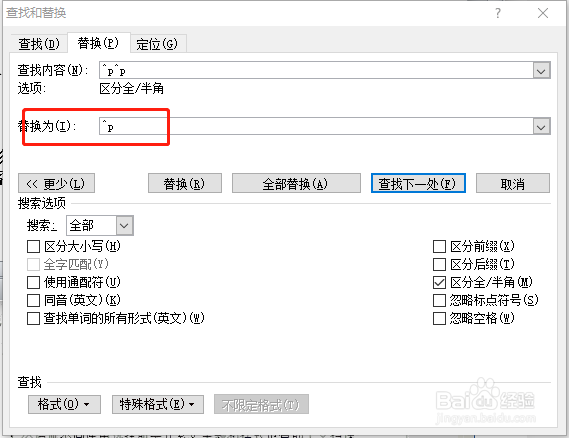Click the help question mark icon
569x438 pixels.
pyautogui.click(x=498, y=13)
